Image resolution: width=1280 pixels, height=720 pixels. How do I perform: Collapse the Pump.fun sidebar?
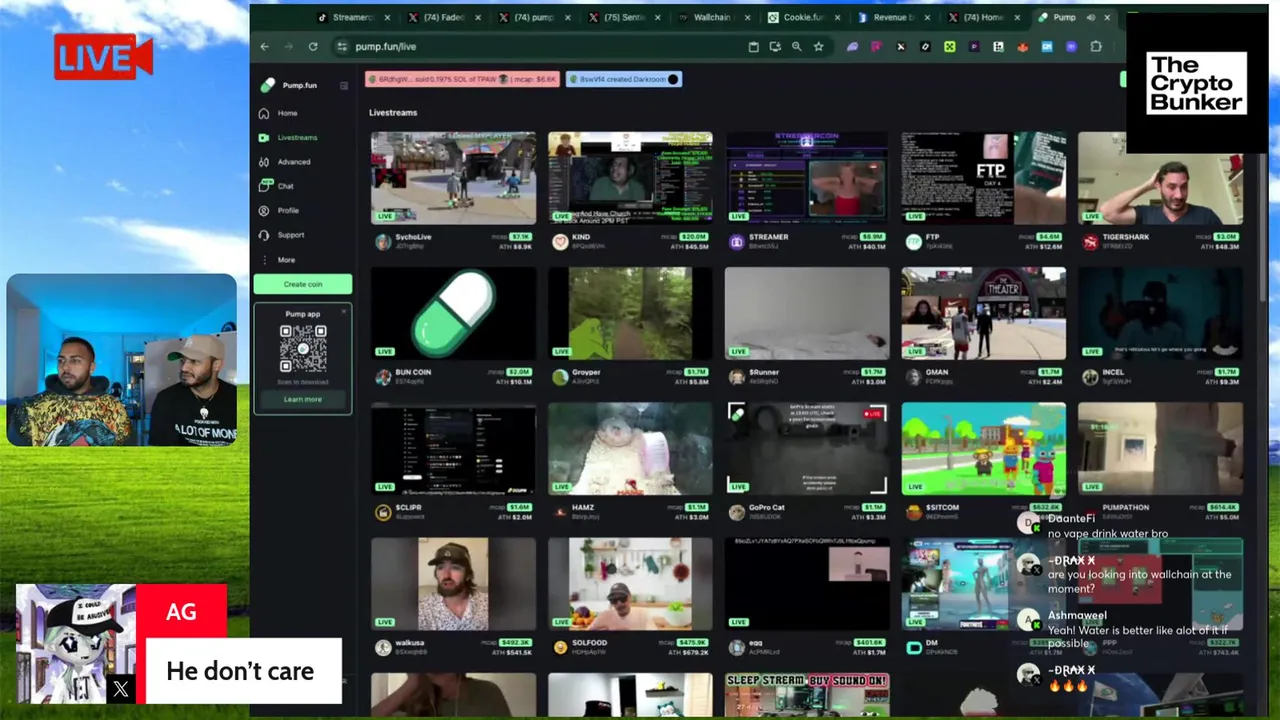click(344, 85)
